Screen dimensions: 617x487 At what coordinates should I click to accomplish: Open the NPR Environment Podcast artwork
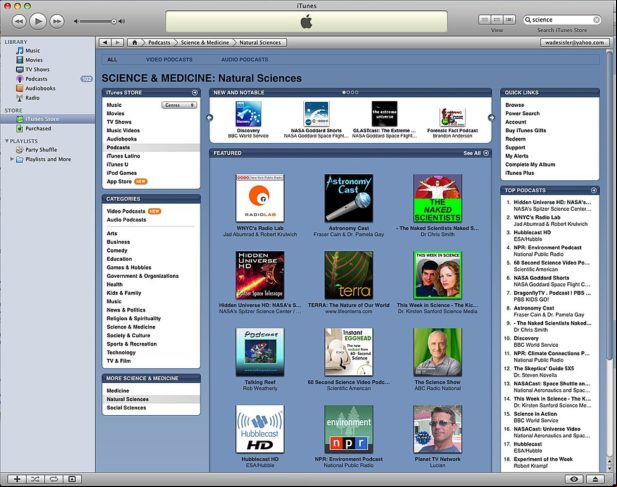(349, 429)
